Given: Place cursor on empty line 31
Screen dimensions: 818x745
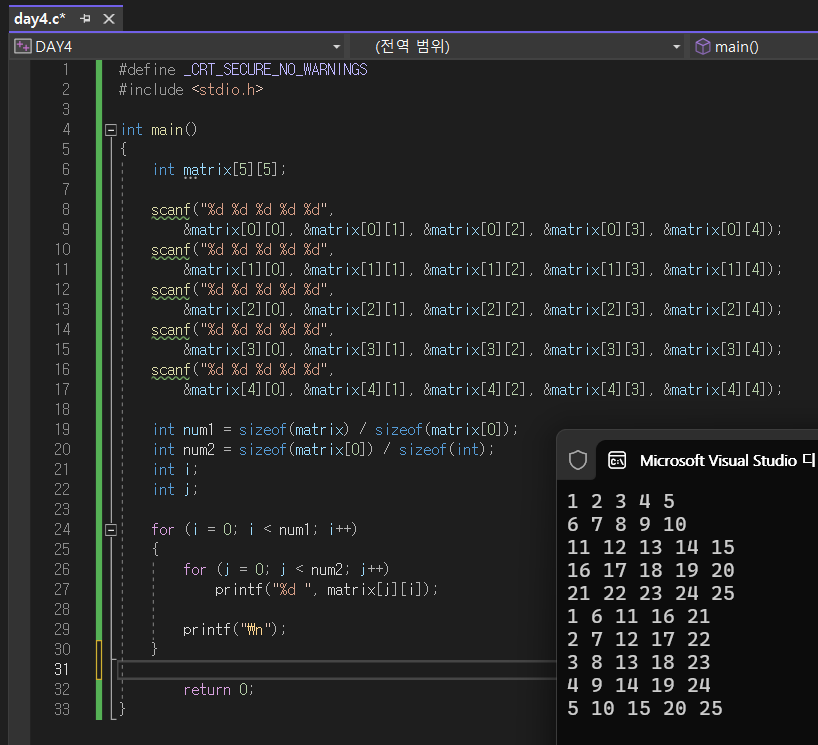Looking at the screenshot, I should 336,670.
